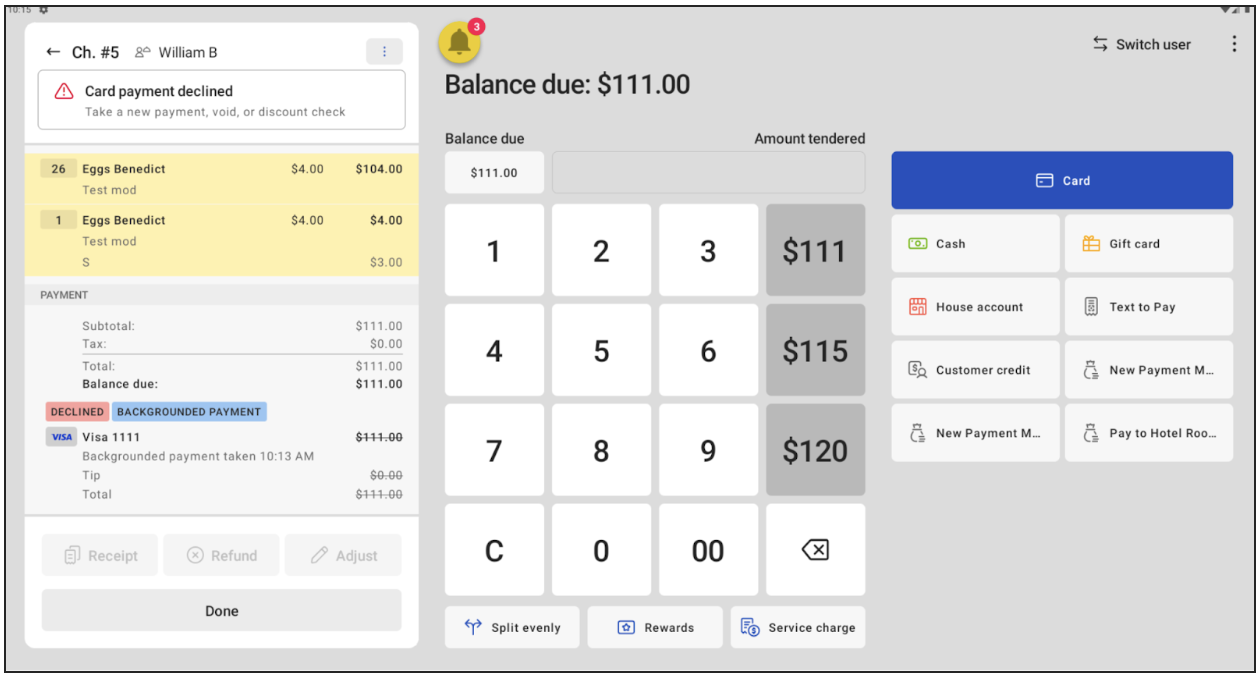Tap the $120 quick amount button
The height and width of the screenshot is (678, 1258).
815,451
